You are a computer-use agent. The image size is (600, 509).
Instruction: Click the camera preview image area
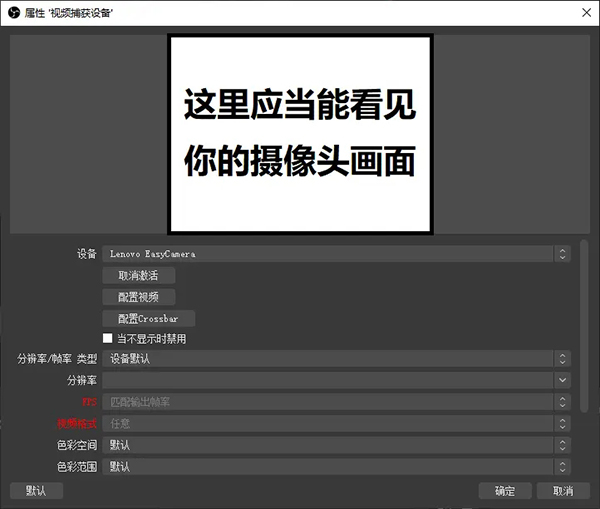click(300, 133)
